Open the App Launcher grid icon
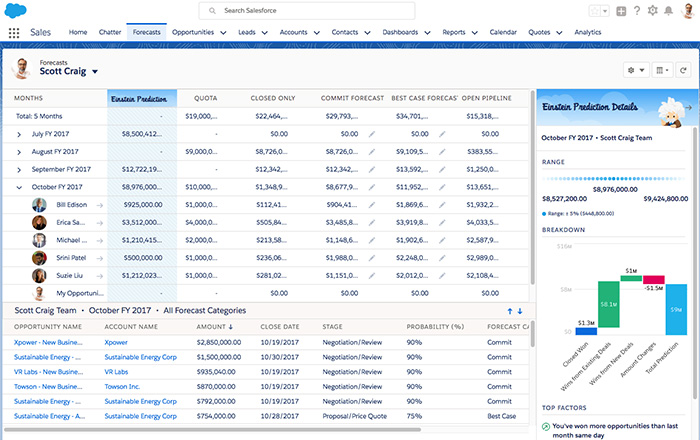The width and height of the screenshot is (700, 440). pos(14,32)
